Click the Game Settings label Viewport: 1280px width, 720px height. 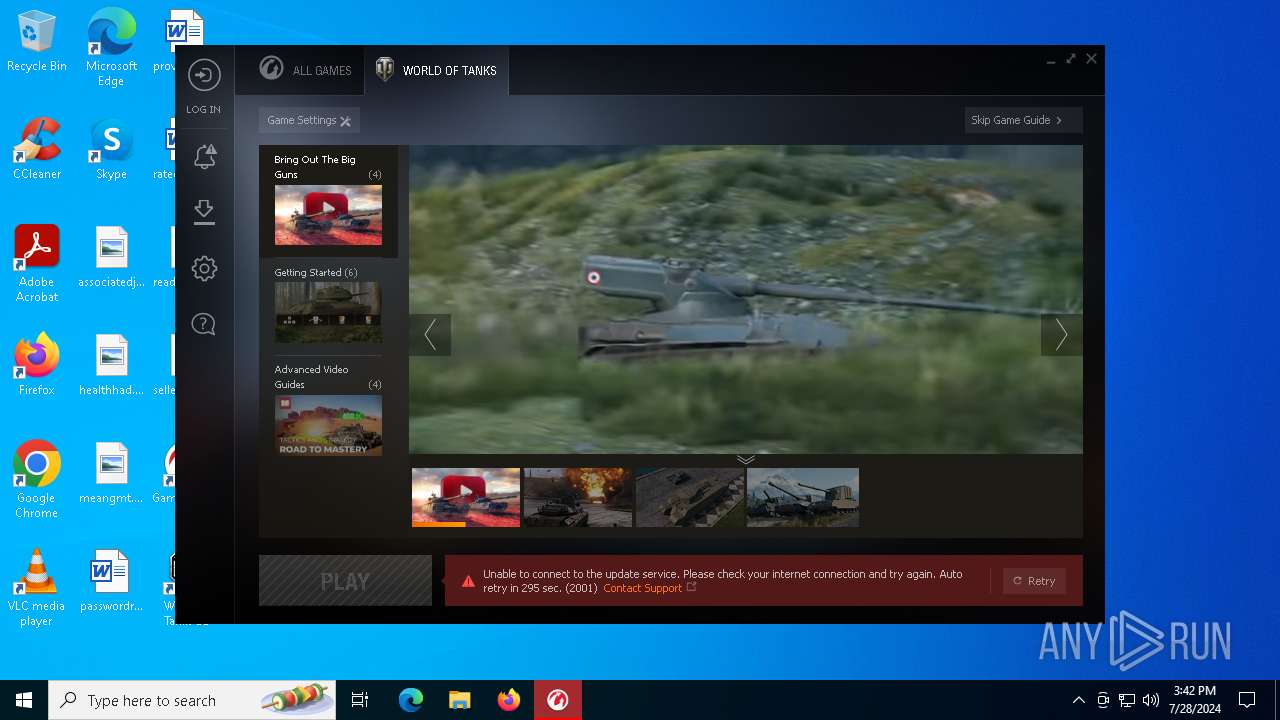301,120
